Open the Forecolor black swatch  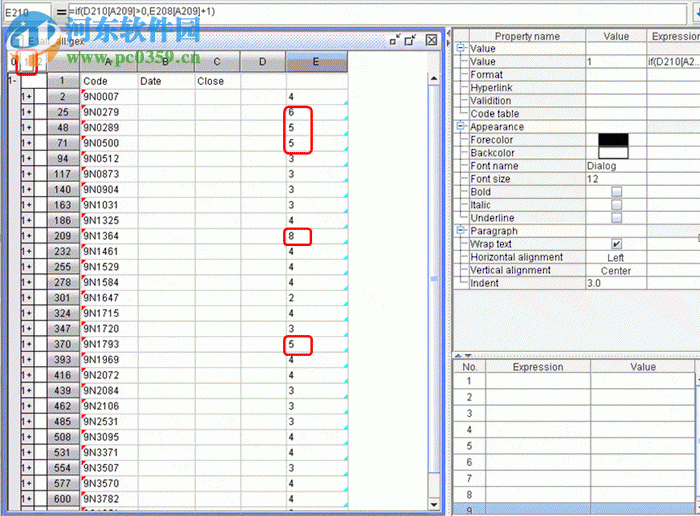pyautogui.click(x=613, y=140)
